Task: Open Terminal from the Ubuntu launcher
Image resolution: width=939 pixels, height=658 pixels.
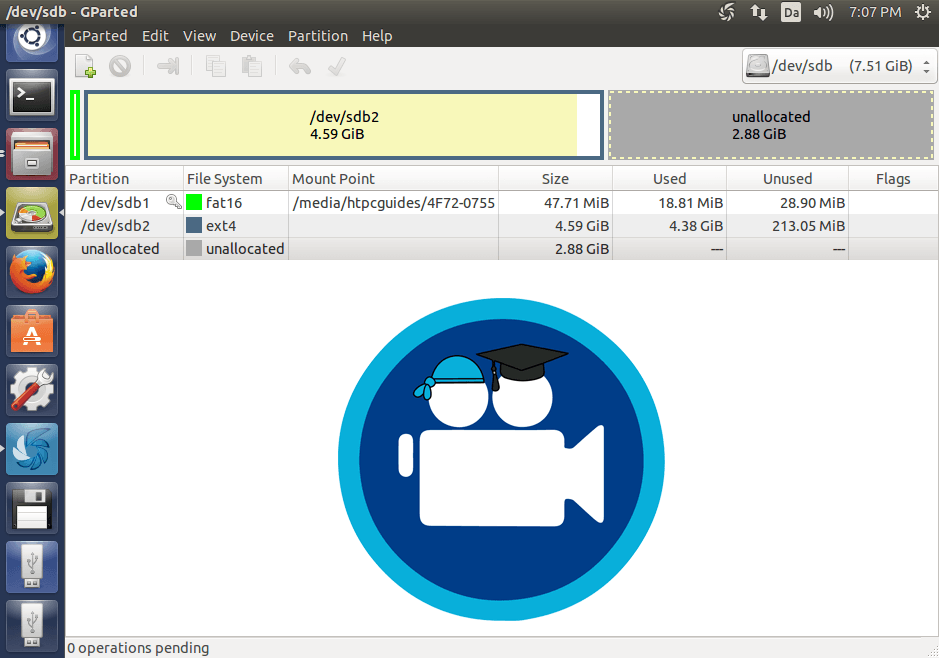Action: click(32, 97)
